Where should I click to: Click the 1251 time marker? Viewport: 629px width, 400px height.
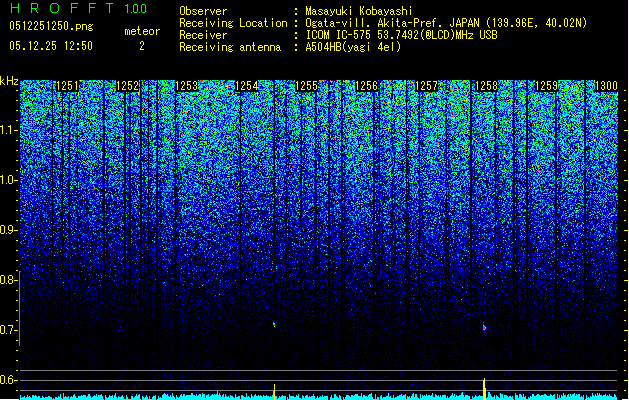click(x=67, y=86)
